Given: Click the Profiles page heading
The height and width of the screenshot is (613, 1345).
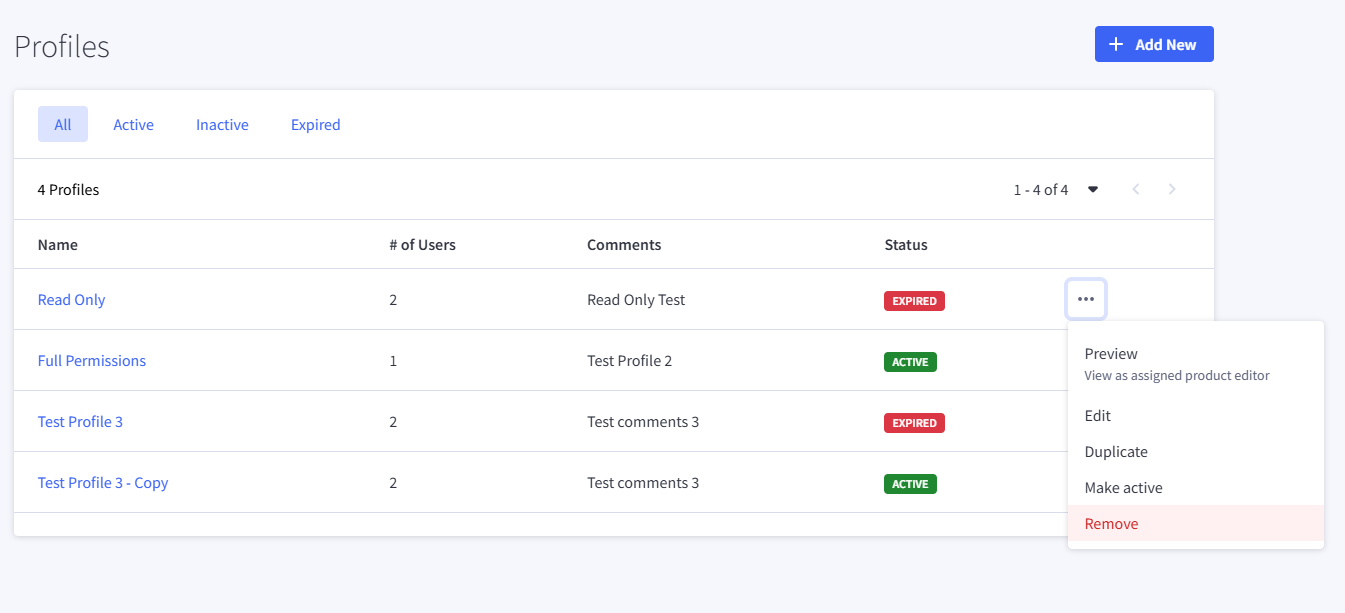Looking at the screenshot, I should pos(62,46).
